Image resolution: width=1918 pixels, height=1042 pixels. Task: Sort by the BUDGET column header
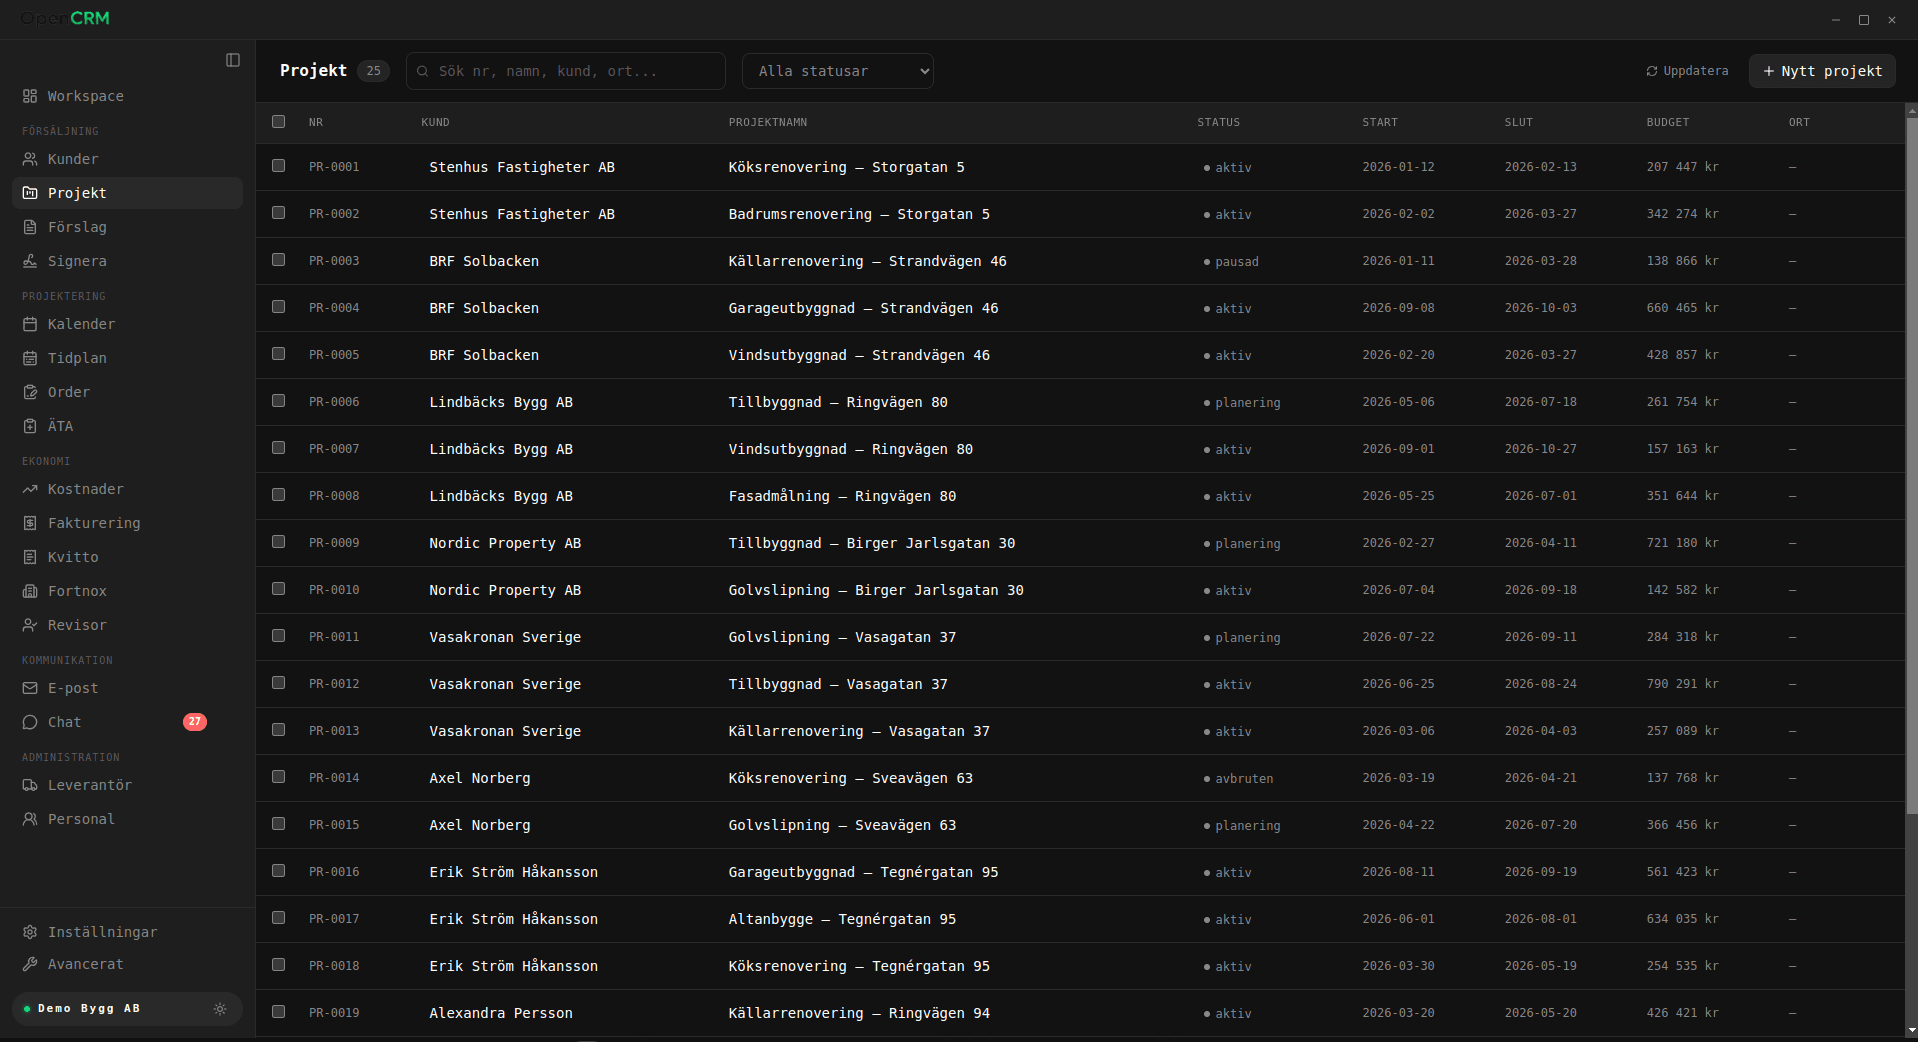pos(1668,122)
